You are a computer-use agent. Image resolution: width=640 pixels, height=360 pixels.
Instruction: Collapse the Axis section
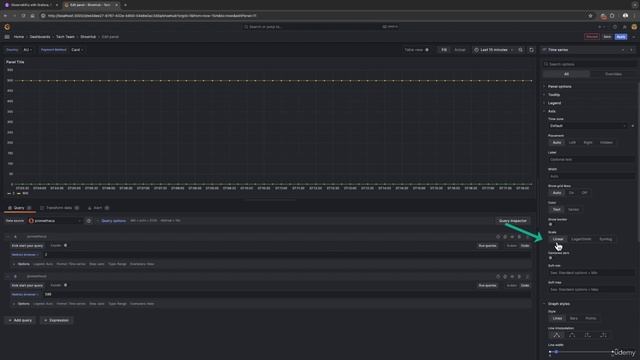click(x=551, y=111)
